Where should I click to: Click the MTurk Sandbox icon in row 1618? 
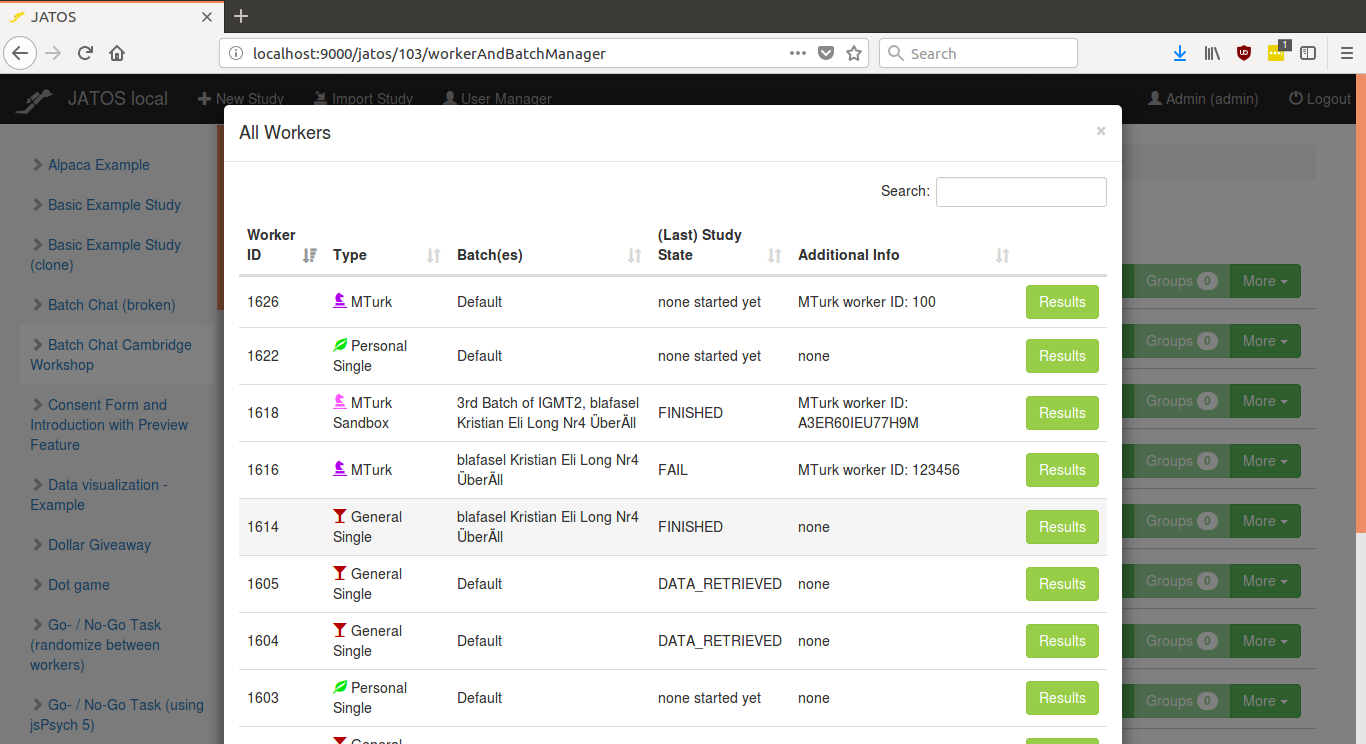(x=340, y=402)
